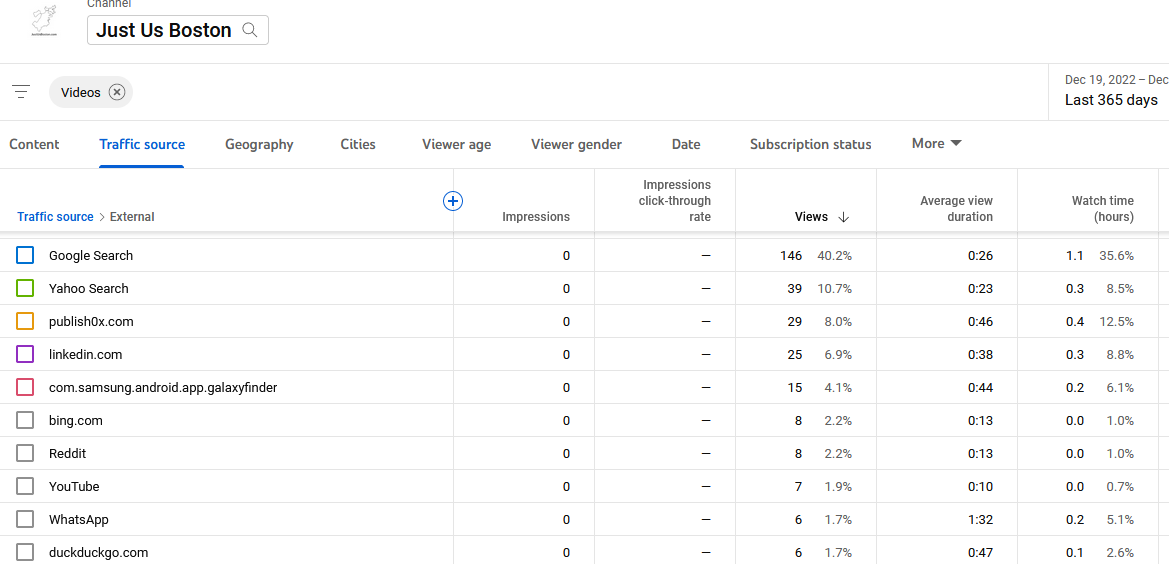
Task: Sort by Average view duration header
Action: (x=957, y=209)
